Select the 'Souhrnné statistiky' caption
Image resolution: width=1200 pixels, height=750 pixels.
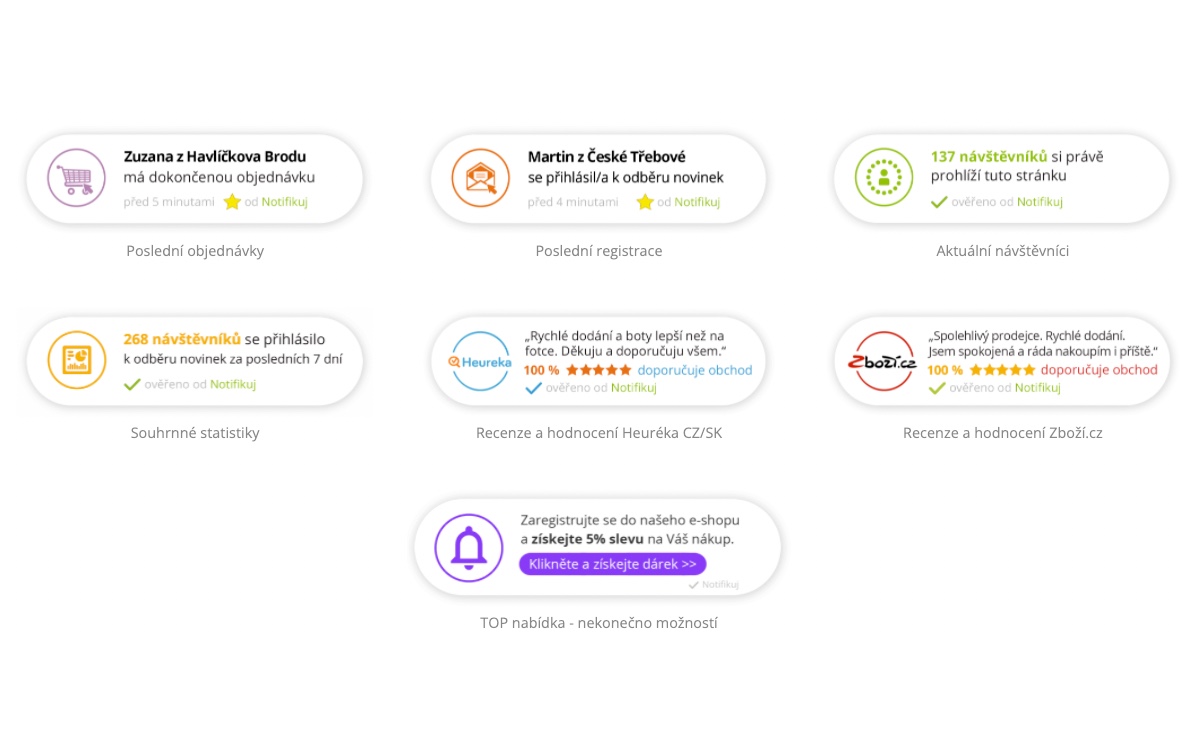pos(195,433)
